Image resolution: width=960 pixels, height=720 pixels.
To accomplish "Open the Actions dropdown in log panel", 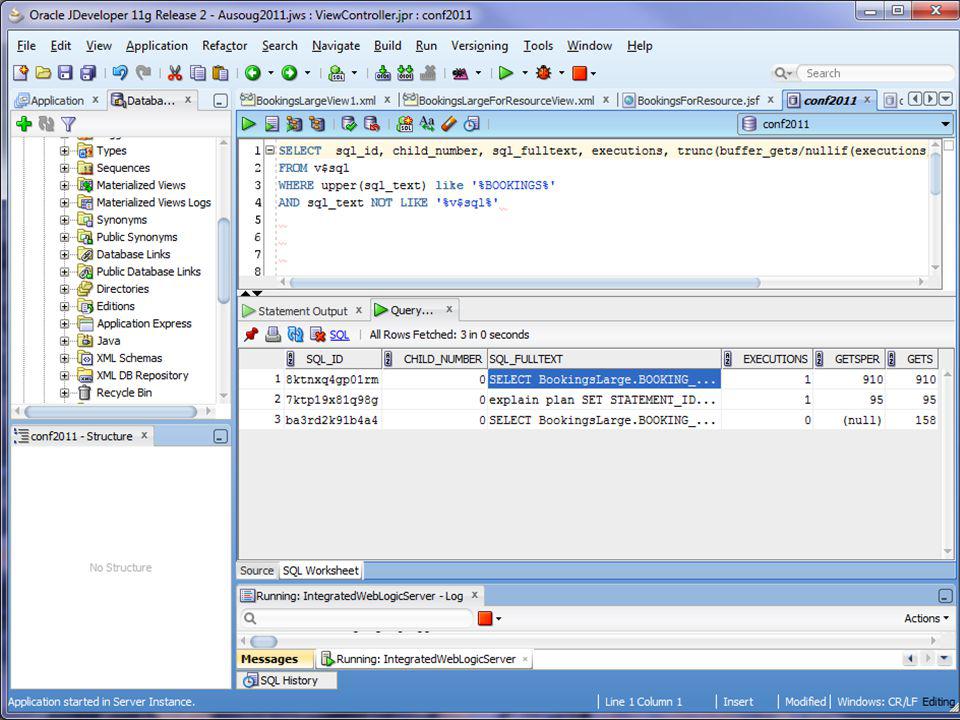I will 926,618.
